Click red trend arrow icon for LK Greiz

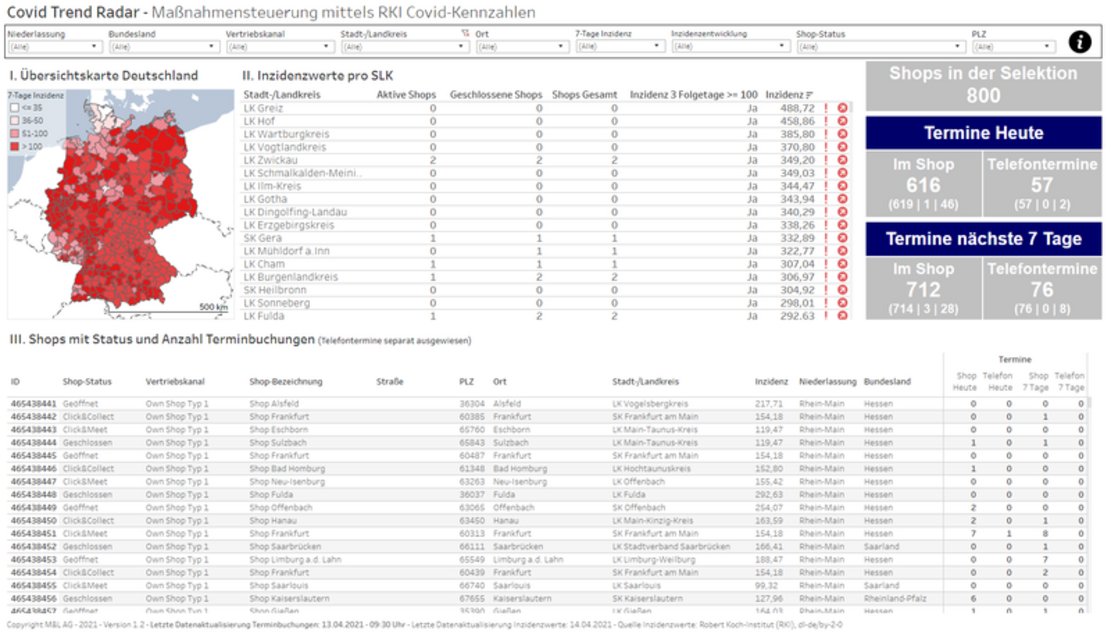(842, 108)
